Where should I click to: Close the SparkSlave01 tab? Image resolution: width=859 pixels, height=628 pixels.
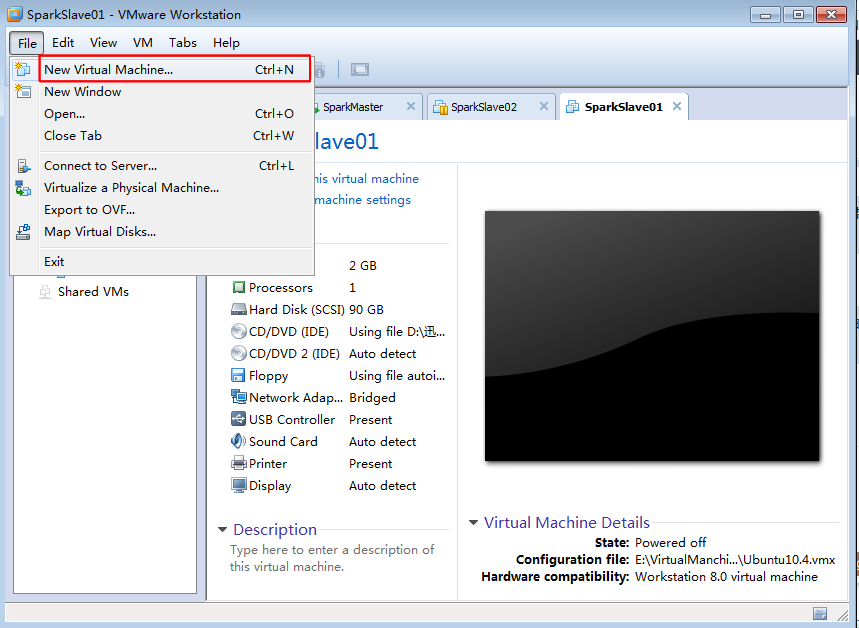[677, 106]
